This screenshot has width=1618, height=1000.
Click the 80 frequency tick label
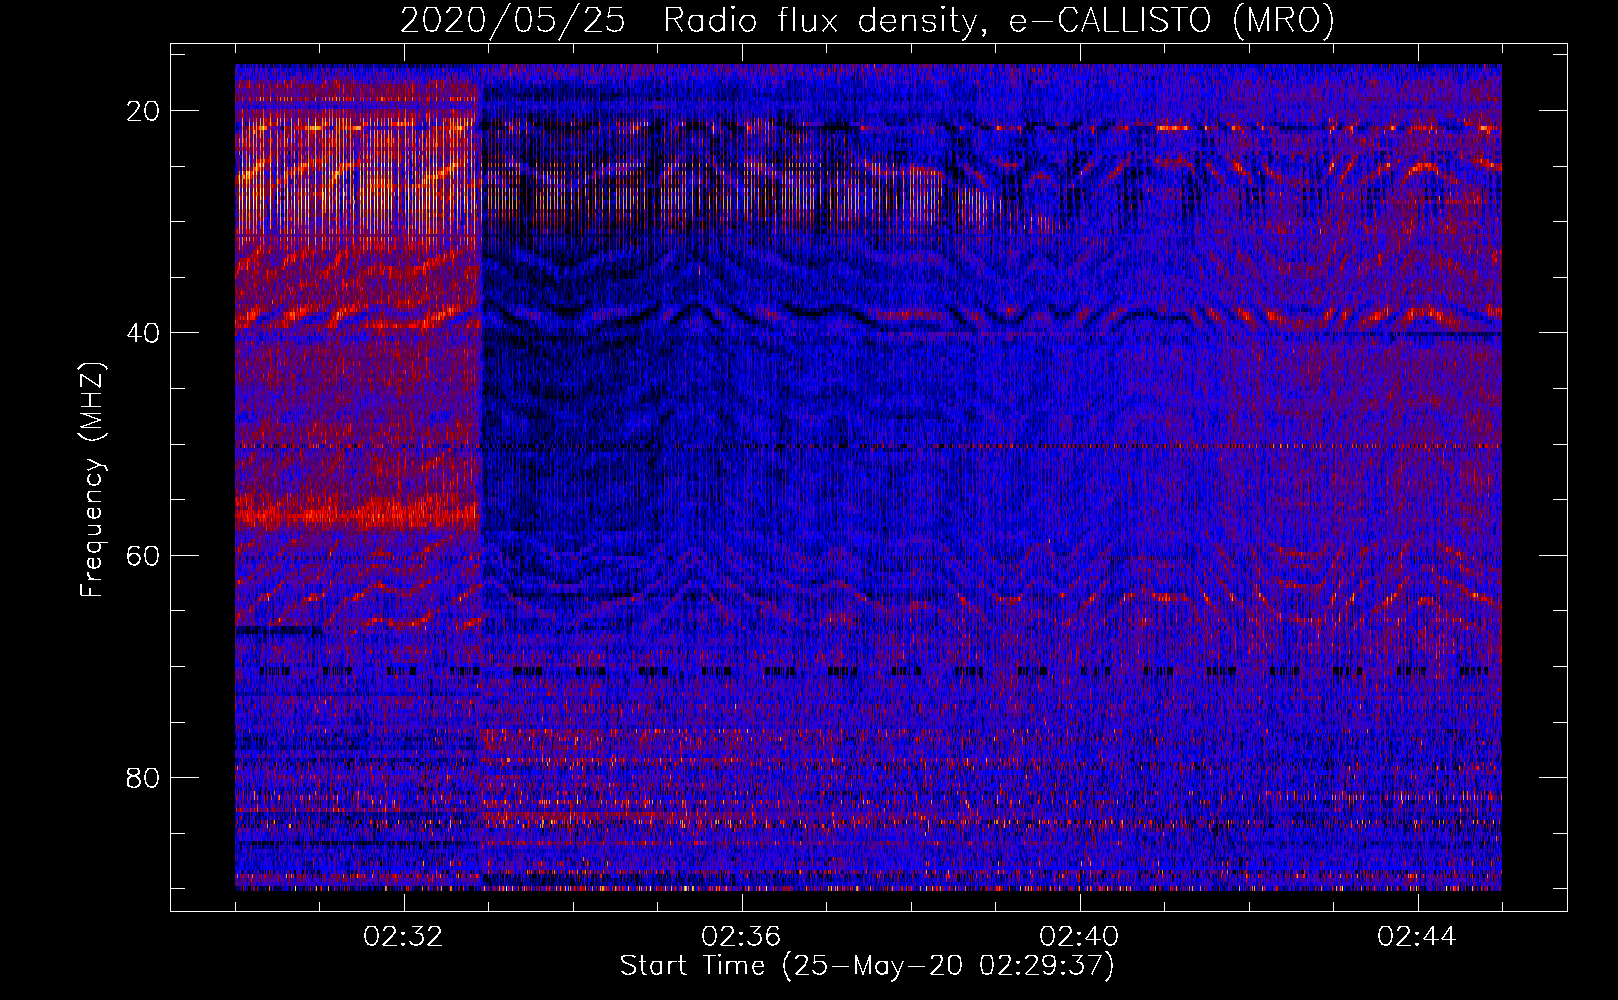pos(144,777)
